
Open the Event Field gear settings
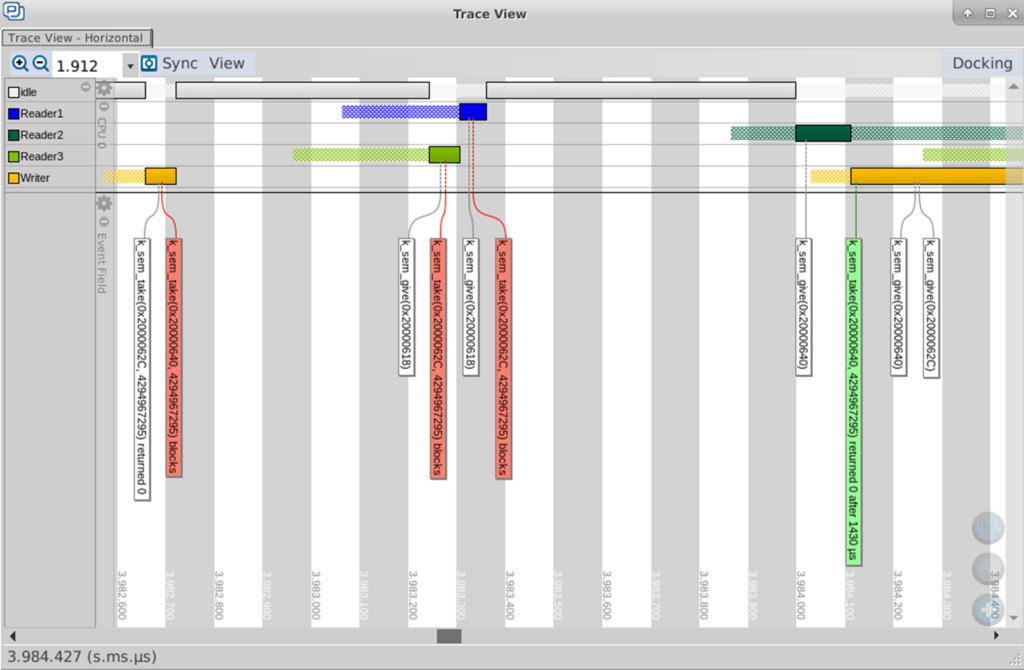(x=104, y=203)
